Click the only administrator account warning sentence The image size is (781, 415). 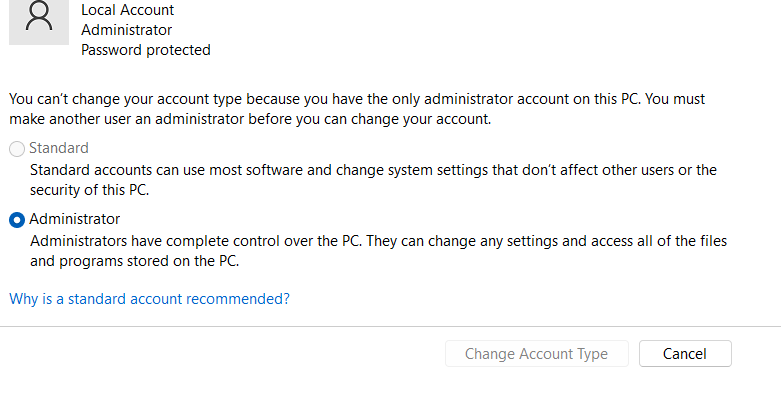pos(357,99)
